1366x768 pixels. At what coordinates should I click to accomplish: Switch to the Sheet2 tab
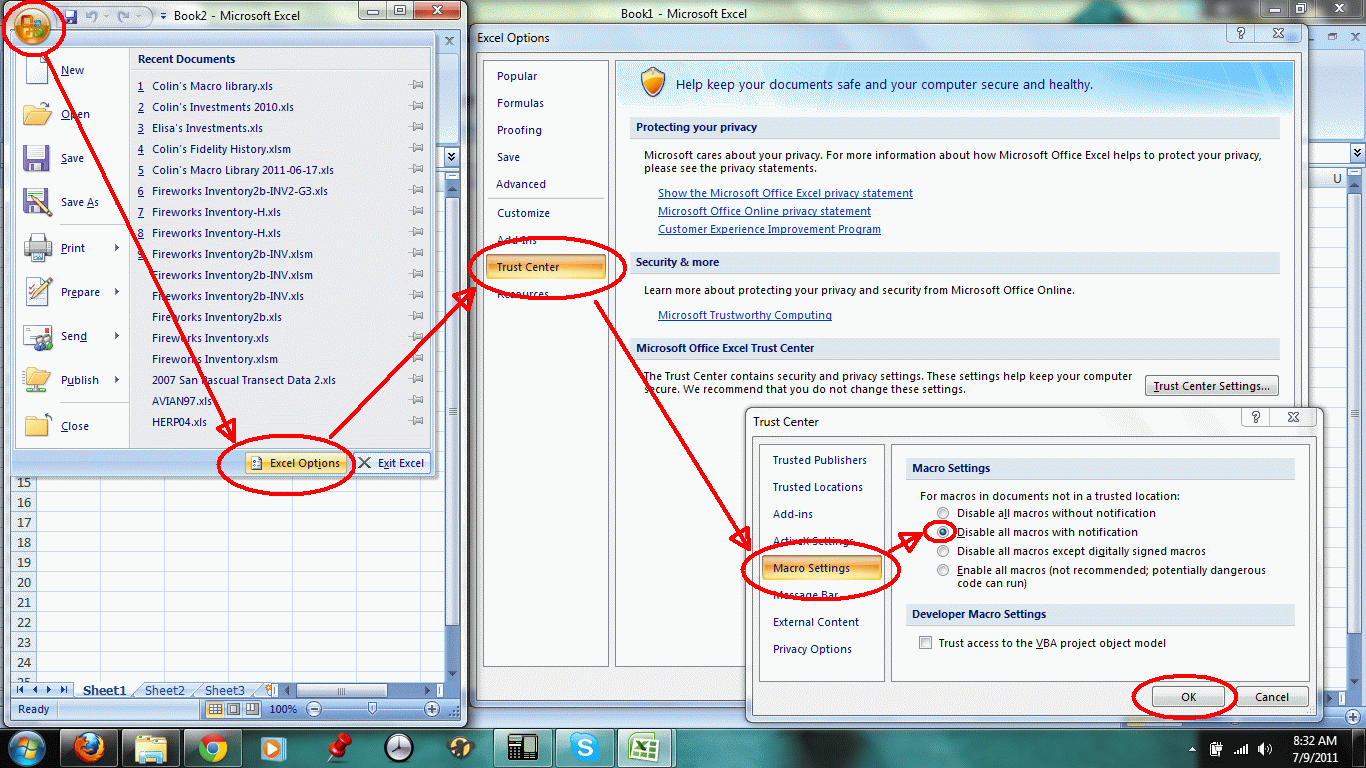(x=164, y=689)
